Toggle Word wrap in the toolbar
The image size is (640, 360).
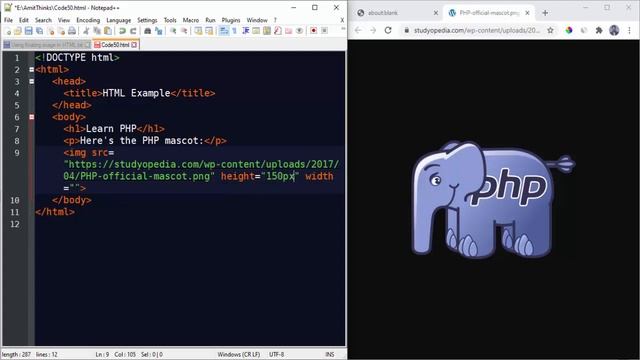[x=224, y=31]
